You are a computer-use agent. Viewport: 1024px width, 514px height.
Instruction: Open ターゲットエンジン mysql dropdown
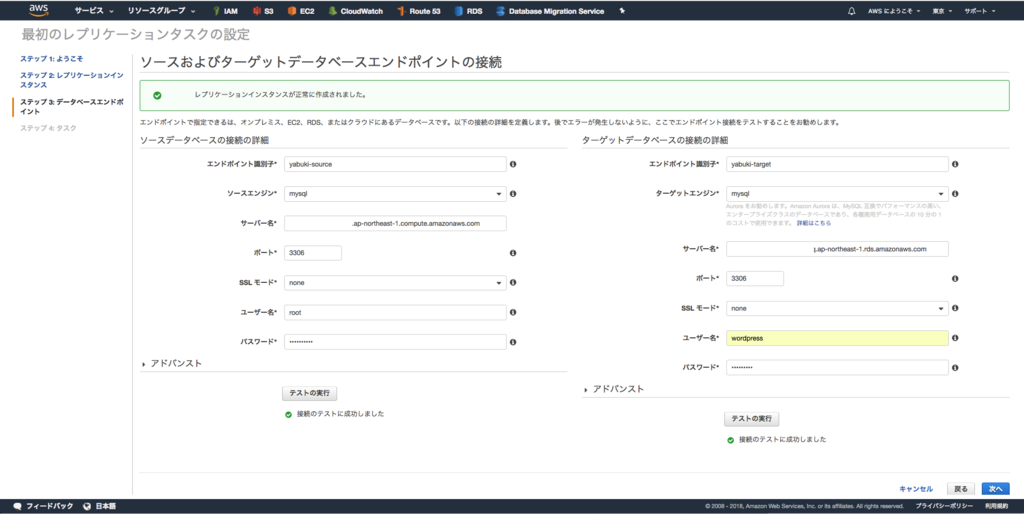coord(837,194)
